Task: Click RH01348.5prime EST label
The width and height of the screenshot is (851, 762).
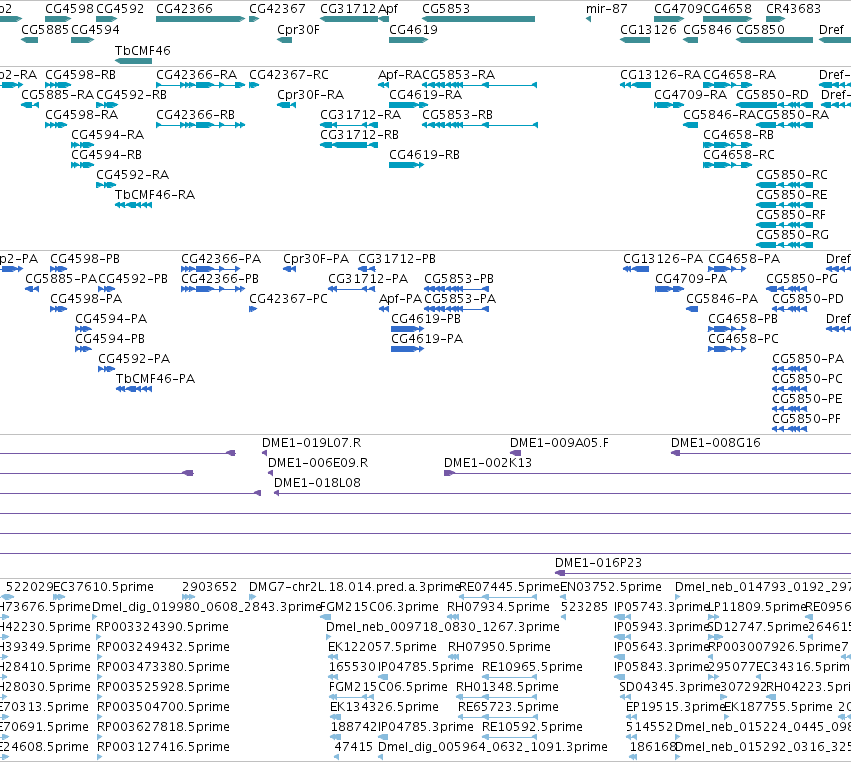Action: click(507, 687)
